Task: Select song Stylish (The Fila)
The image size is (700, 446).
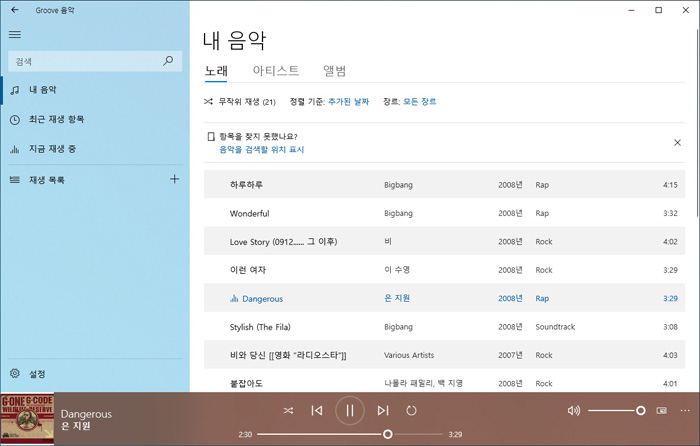Action: point(444,327)
